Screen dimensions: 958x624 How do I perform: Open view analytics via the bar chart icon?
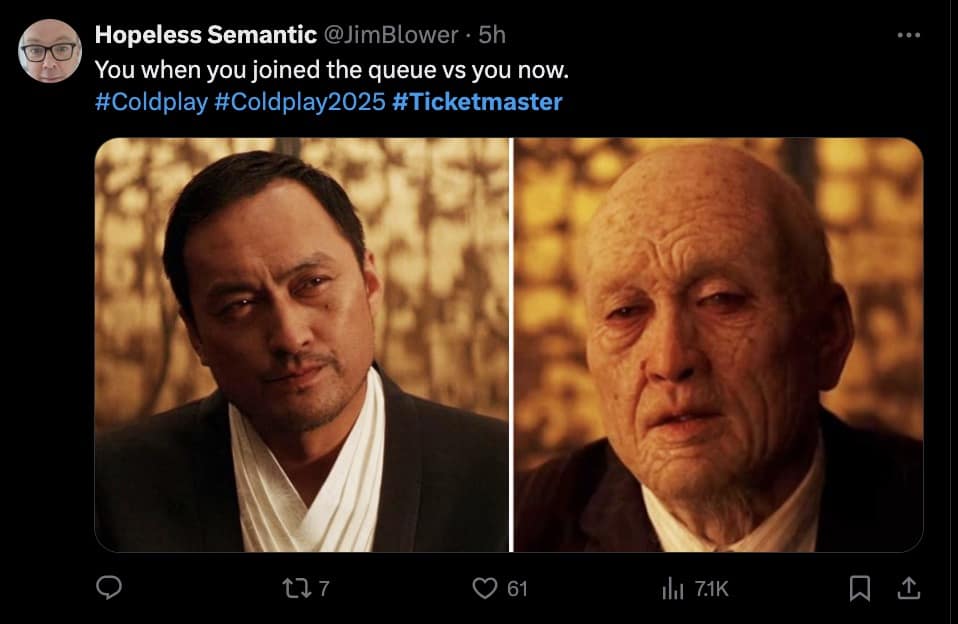[x=674, y=590]
